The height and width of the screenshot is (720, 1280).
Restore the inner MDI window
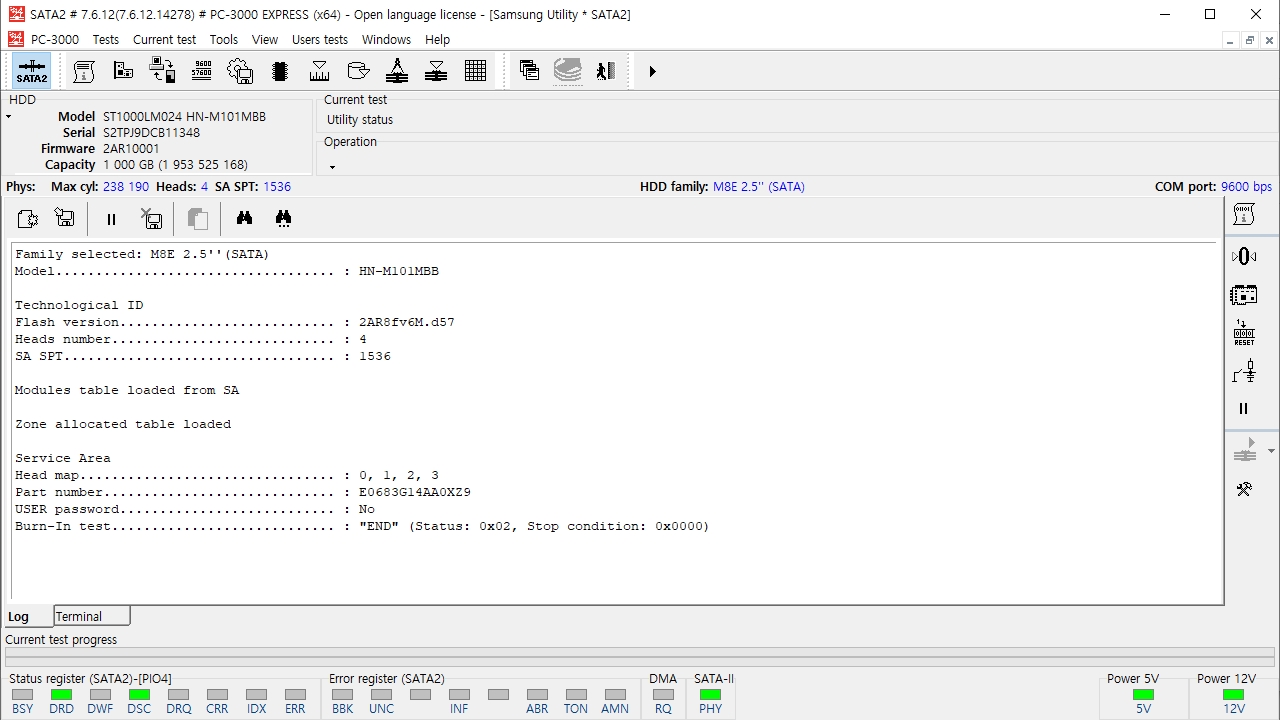point(1250,40)
